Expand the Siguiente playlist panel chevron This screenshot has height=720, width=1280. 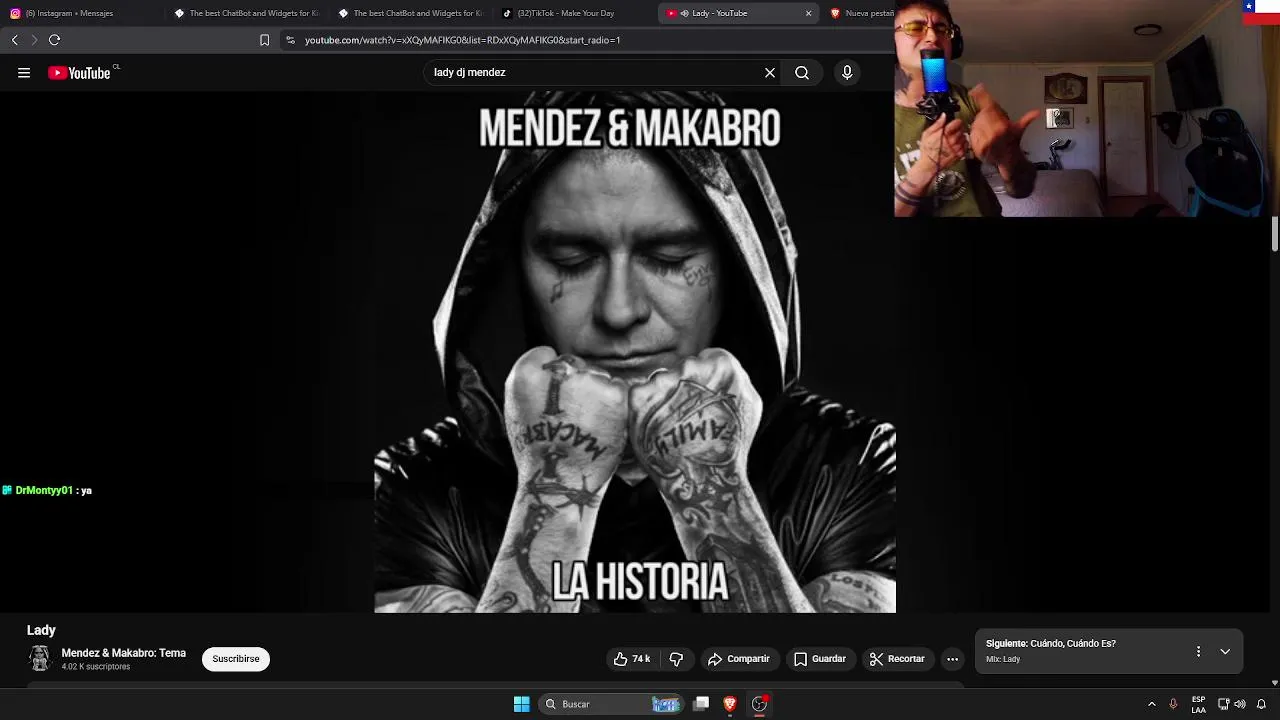click(x=1225, y=652)
